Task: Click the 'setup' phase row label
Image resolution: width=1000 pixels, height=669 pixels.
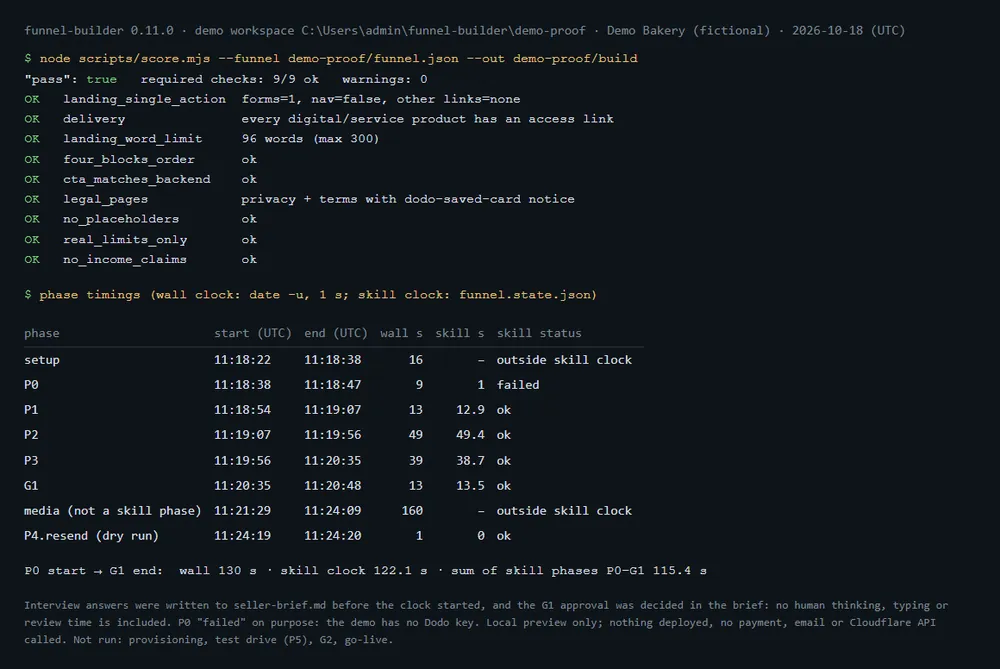Action: click(42, 360)
